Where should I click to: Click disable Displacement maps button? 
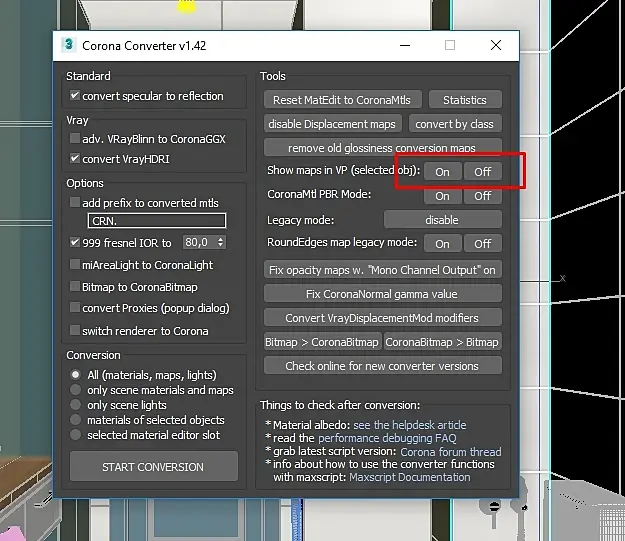coord(332,124)
